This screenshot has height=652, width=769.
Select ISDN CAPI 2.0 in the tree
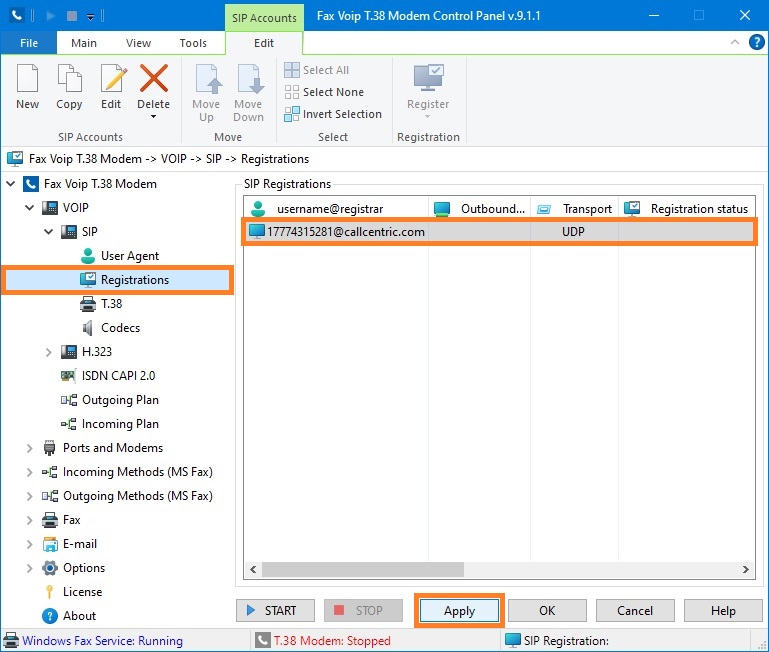pos(118,376)
